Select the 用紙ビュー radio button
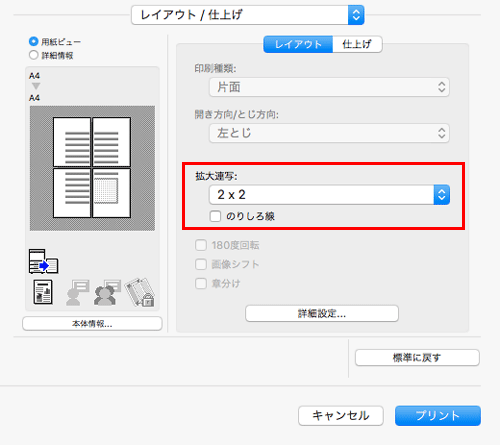500x445 pixels. click(x=34, y=41)
